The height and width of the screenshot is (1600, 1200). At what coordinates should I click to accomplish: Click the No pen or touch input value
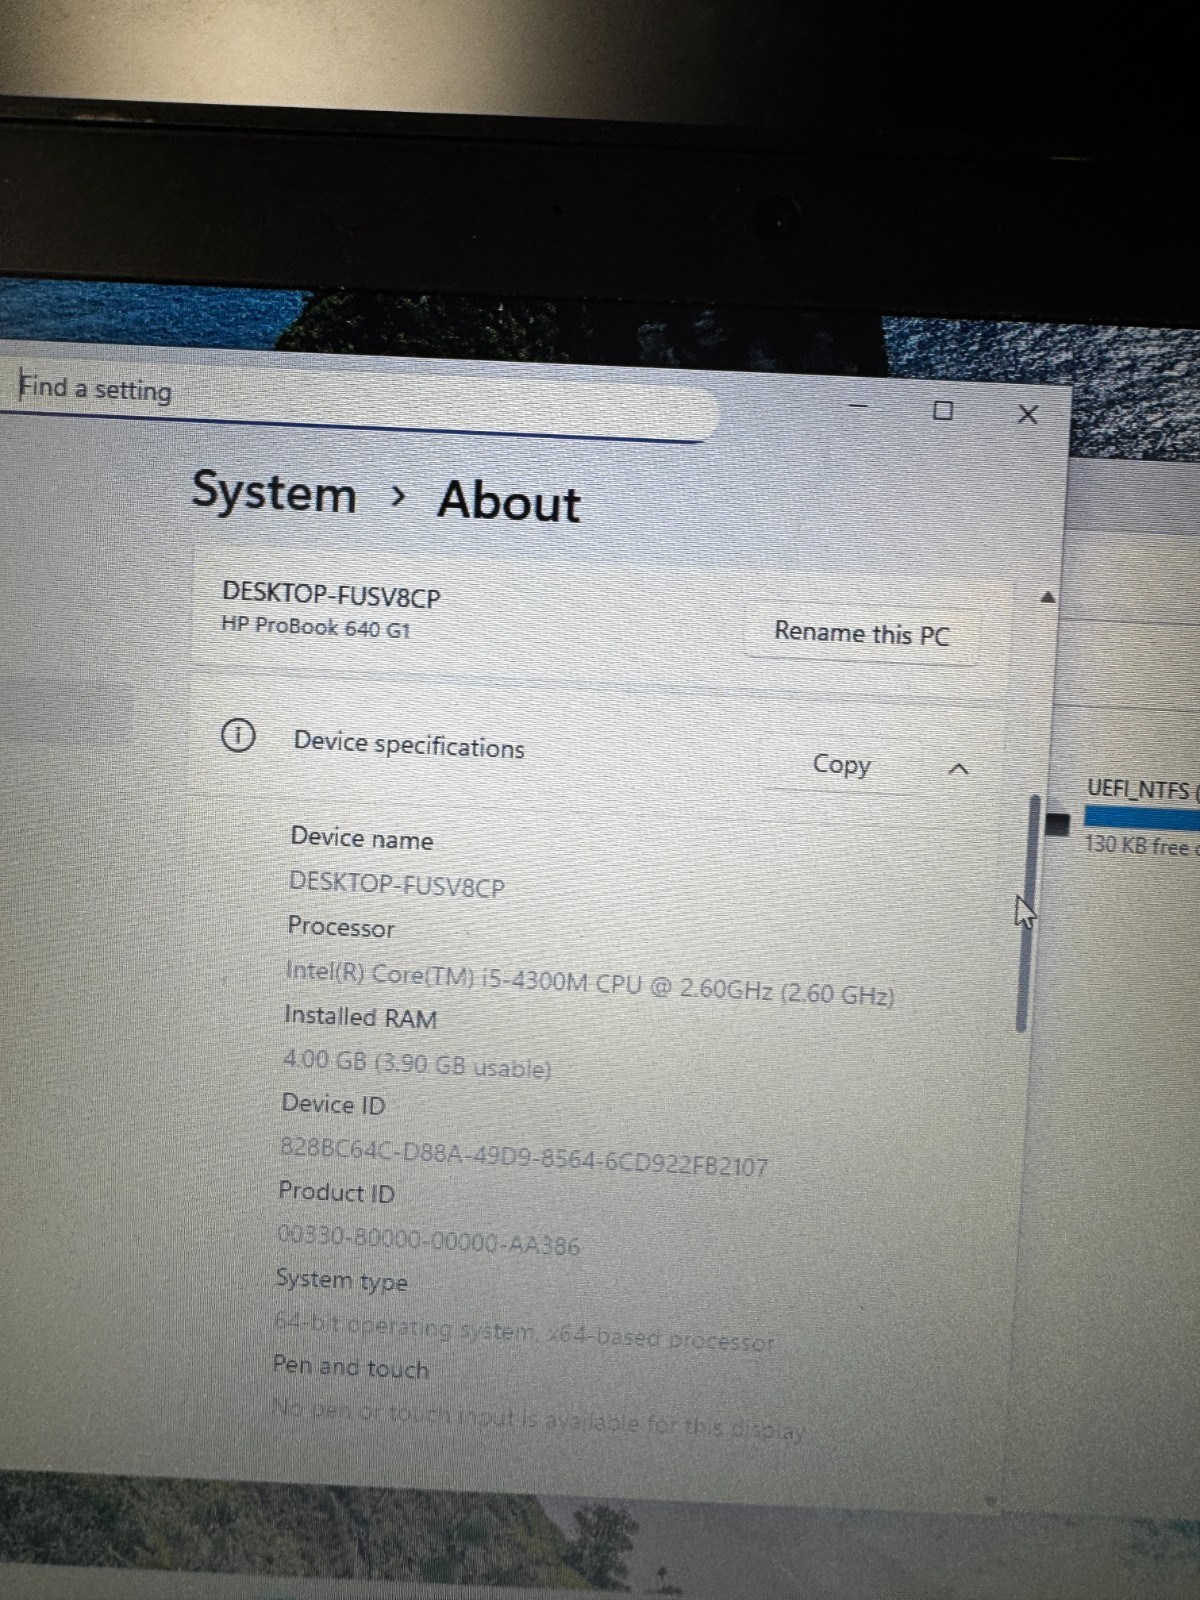pos(538,1420)
